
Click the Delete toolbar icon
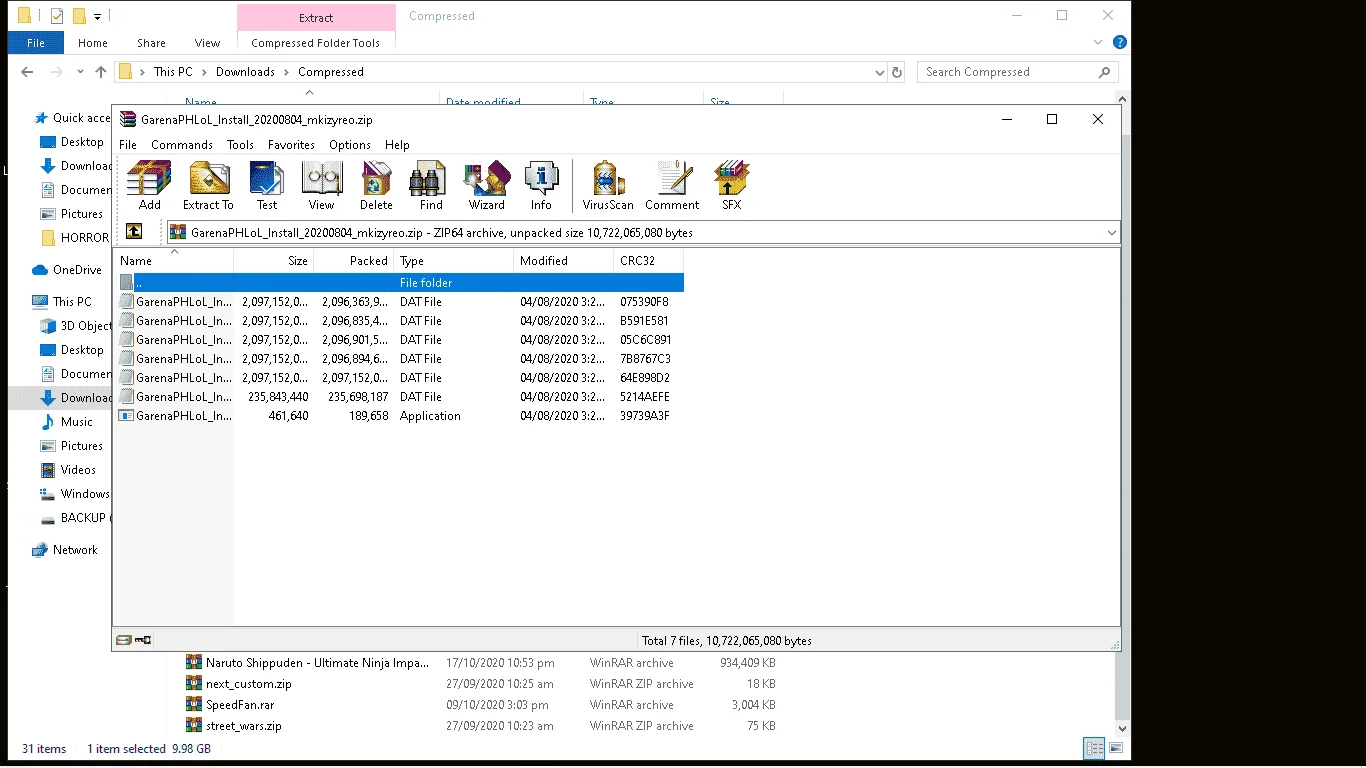pos(376,186)
